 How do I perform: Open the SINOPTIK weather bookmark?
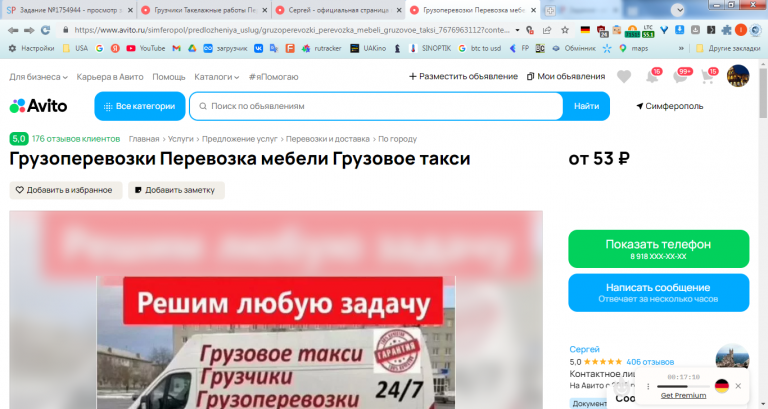pos(430,48)
